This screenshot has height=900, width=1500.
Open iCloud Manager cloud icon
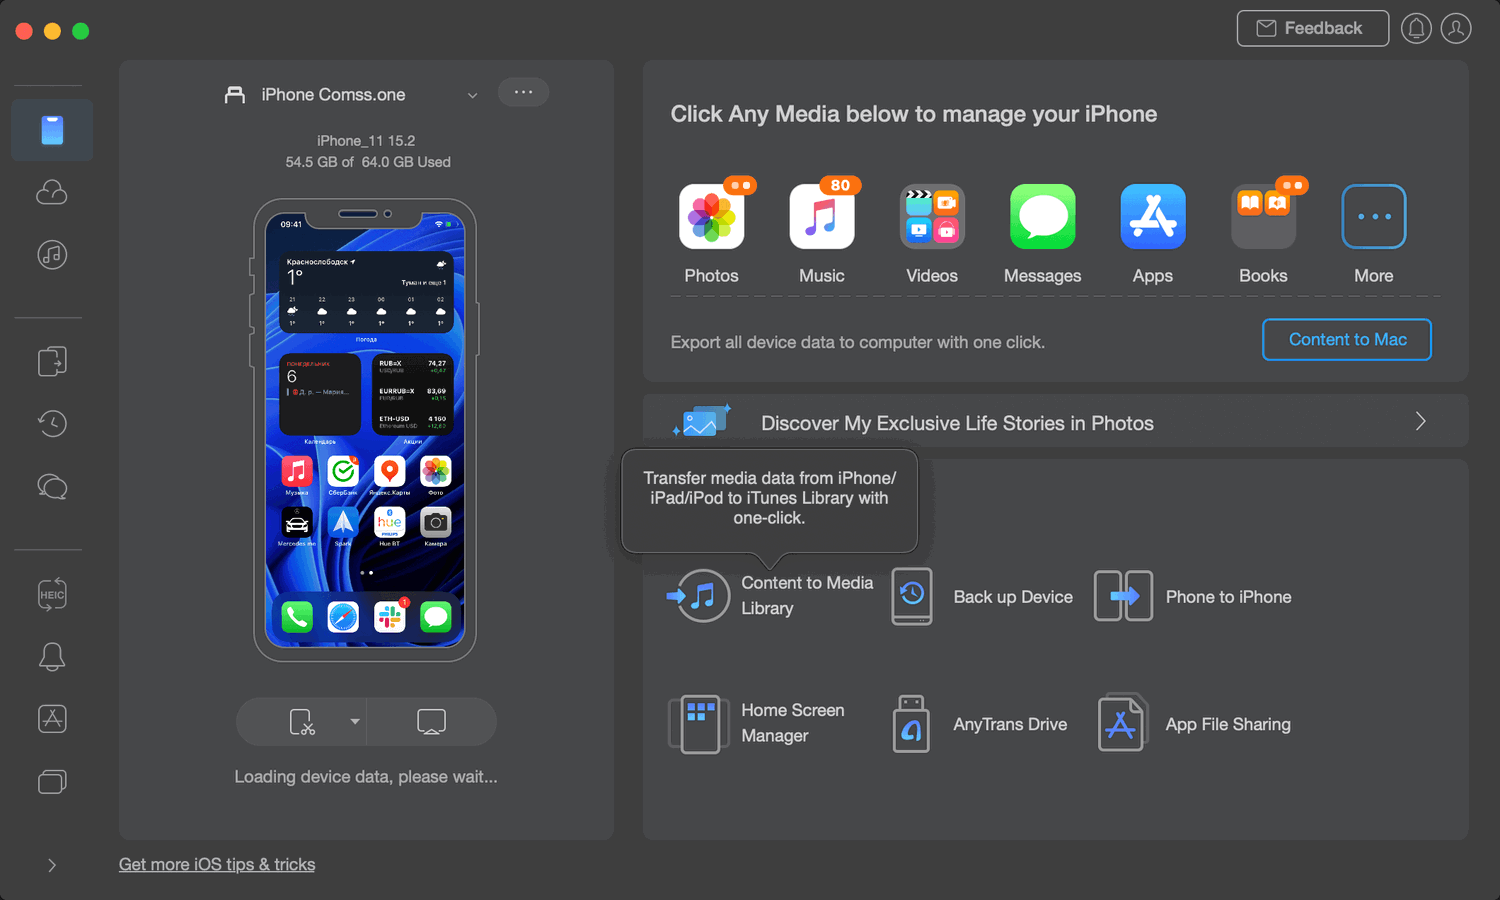pos(52,192)
